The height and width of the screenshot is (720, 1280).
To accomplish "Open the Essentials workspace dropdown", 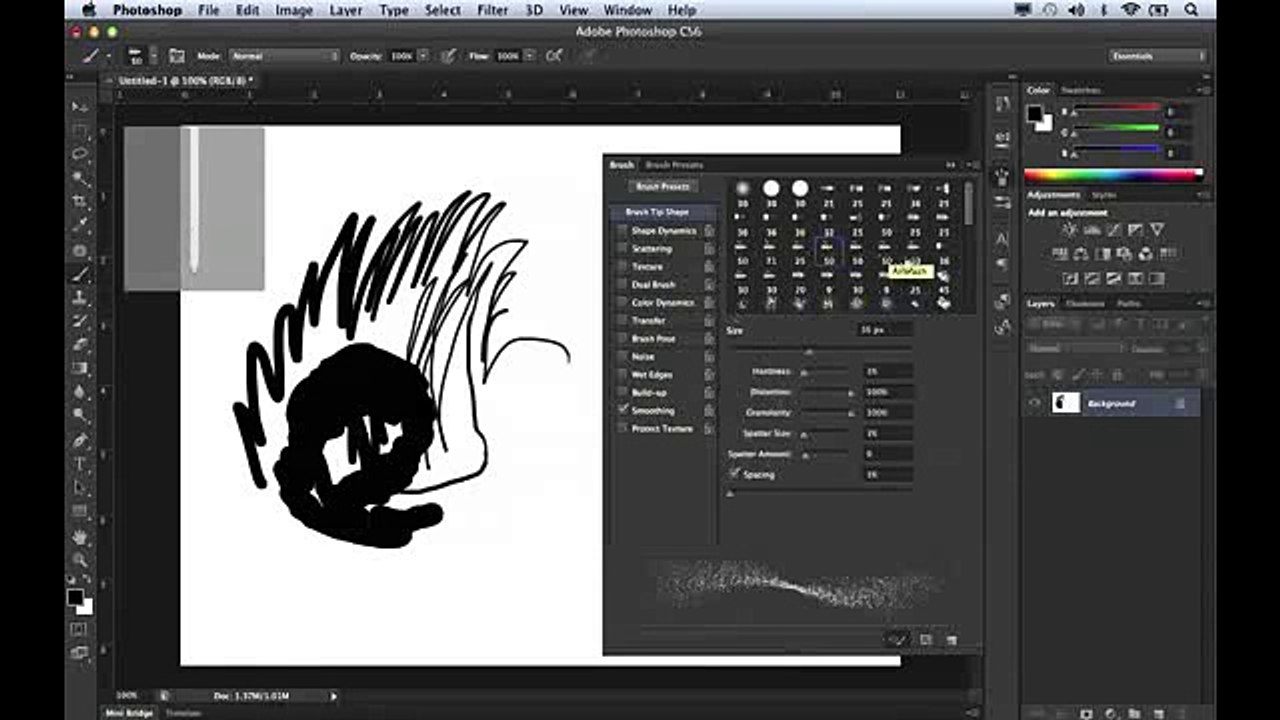I will 1157,56.
